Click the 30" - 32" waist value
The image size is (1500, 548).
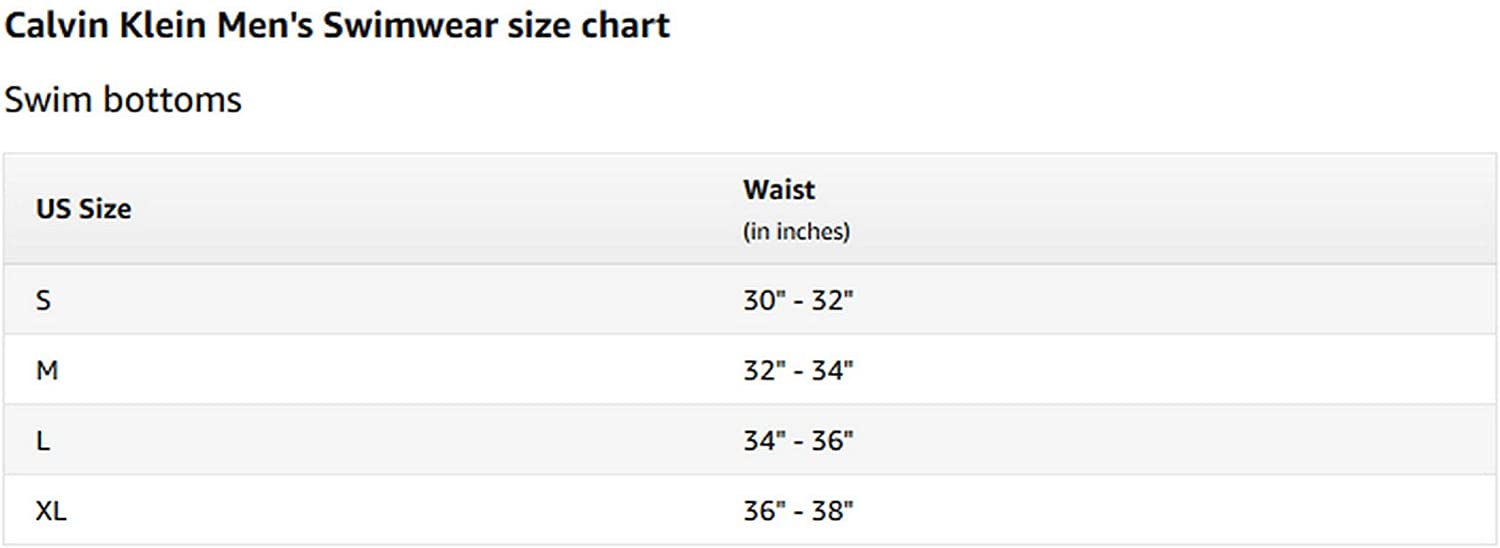click(798, 300)
